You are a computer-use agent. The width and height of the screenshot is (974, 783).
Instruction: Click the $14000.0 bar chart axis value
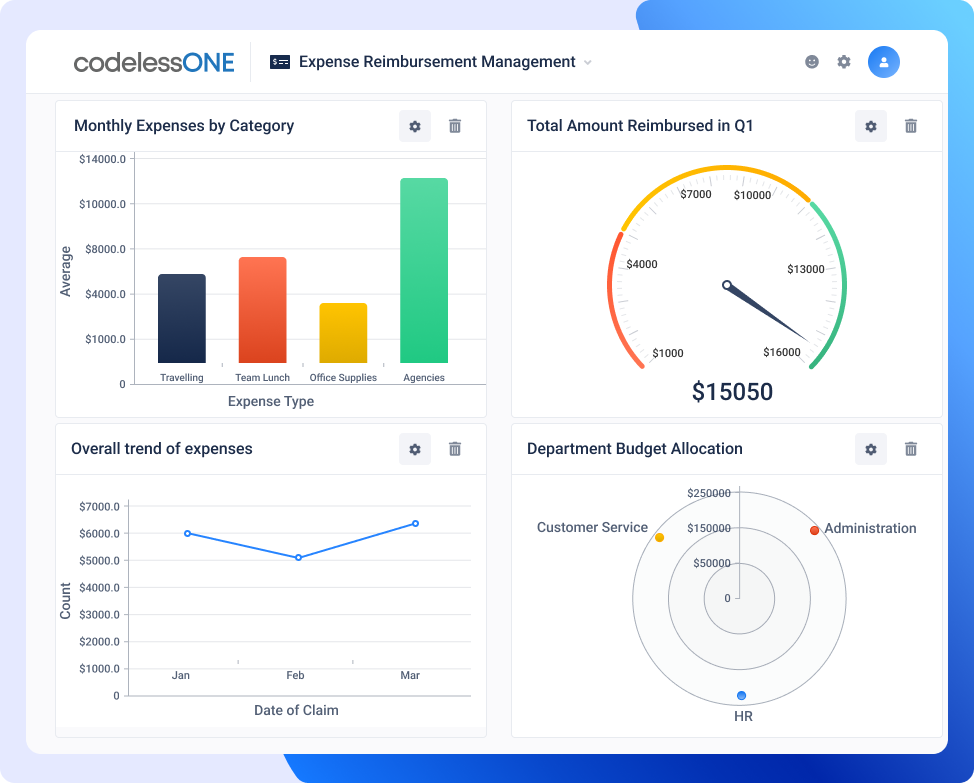coord(102,159)
